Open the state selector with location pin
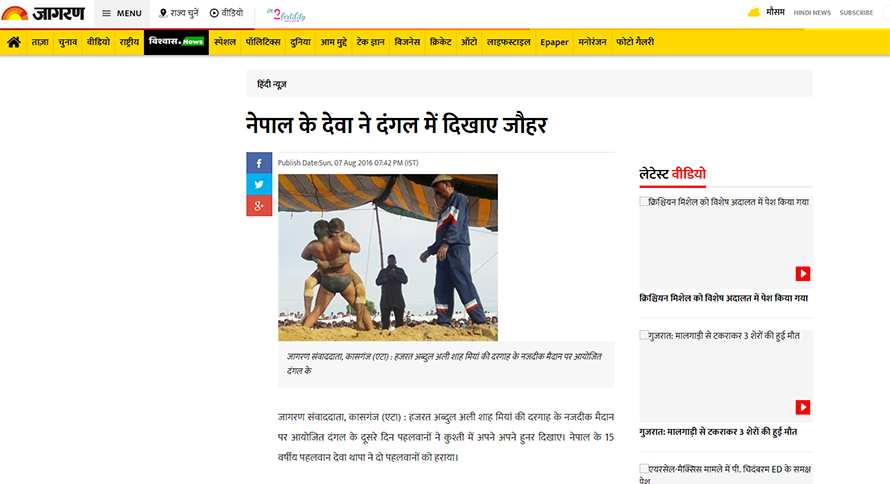Image resolution: width=890 pixels, height=484 pixels. [x=178, y=13]
